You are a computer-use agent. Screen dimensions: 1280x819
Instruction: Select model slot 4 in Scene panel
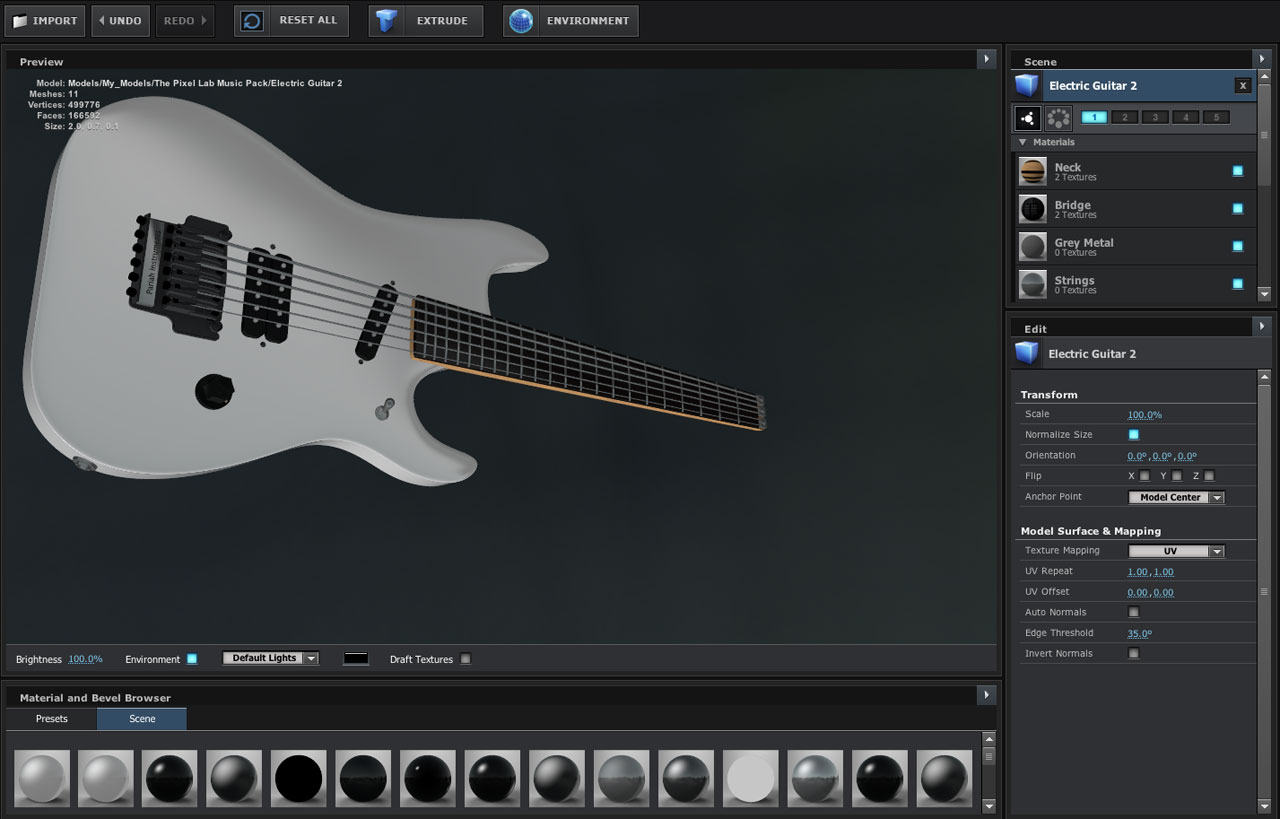(x=1185, y=118)
